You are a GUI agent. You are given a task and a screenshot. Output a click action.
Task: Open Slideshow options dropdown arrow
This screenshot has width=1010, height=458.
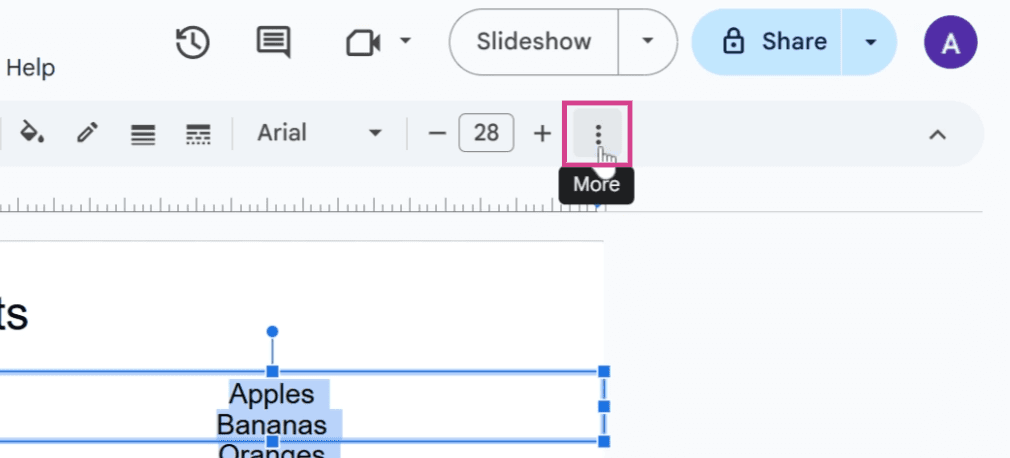pos(647,42)
